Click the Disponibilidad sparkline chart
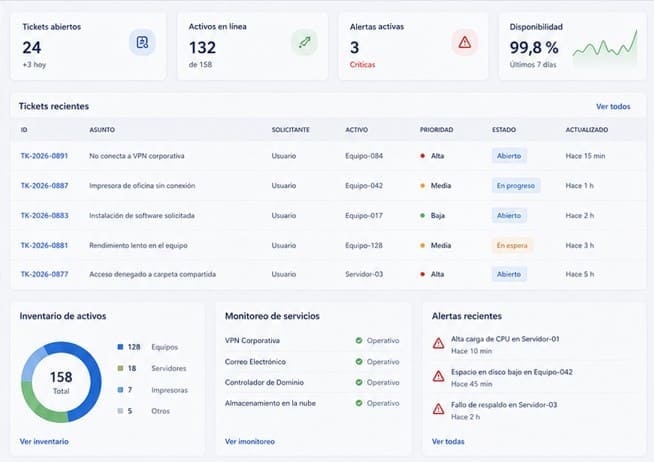The height and width of the screenshot is (462, 654). click(x=605, y=48)
